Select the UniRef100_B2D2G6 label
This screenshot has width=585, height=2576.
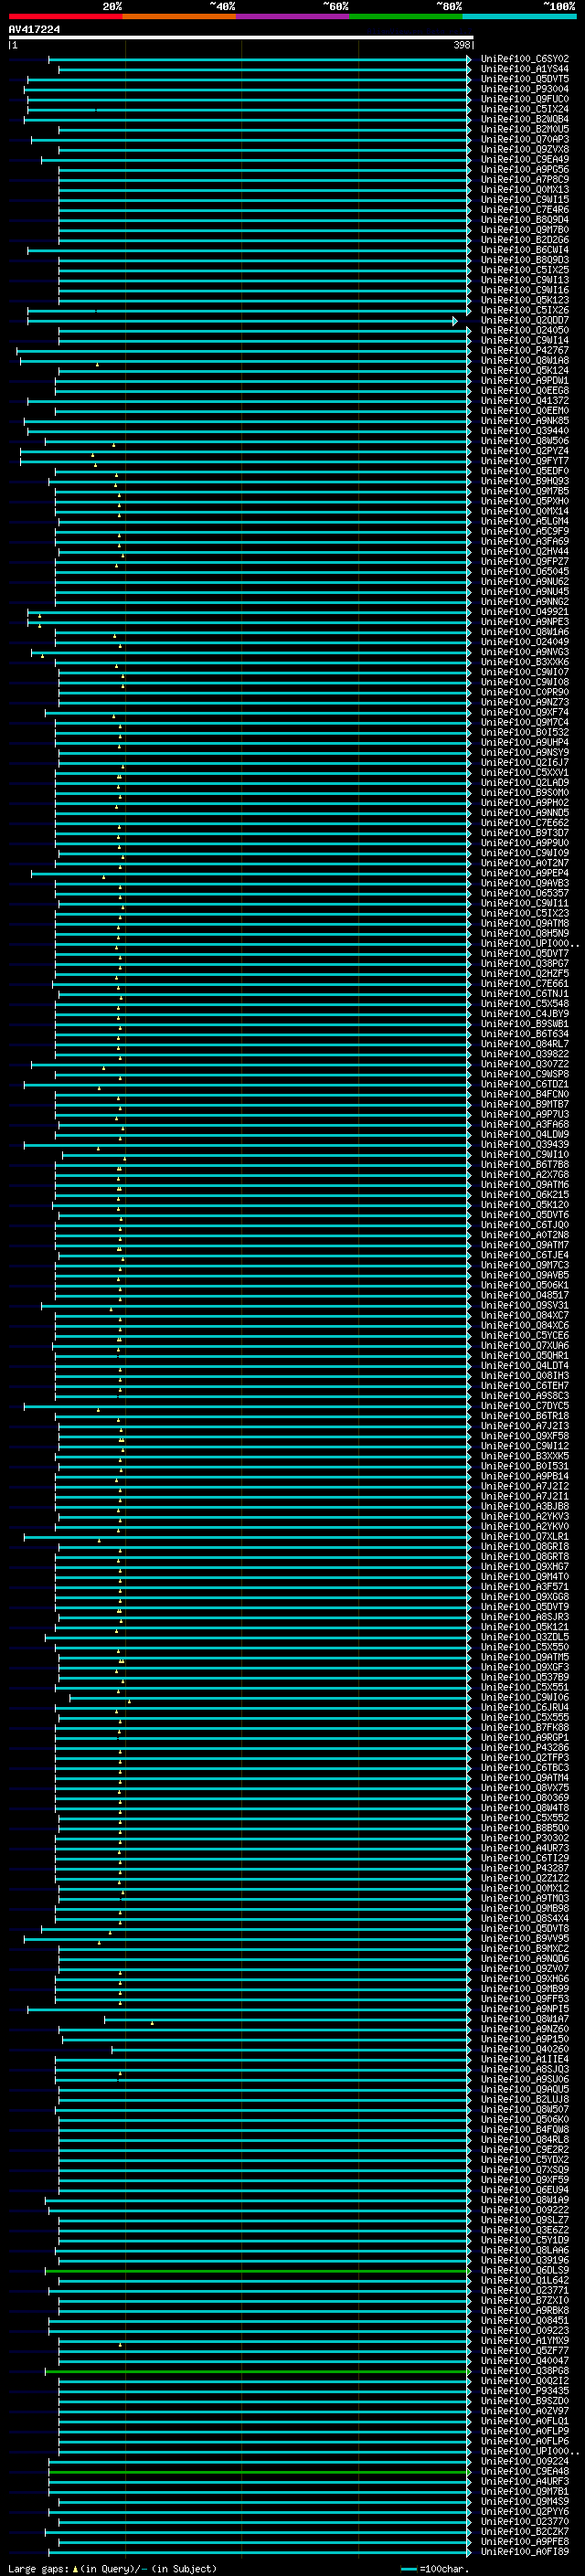click(524, 240)
